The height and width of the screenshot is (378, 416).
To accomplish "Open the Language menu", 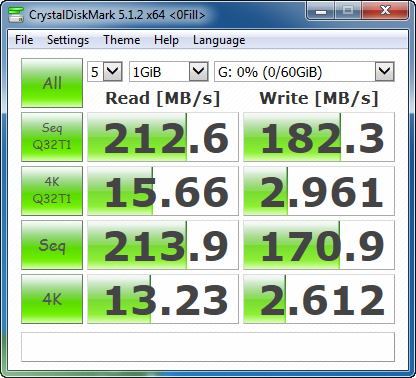I will pyautogui.click(x=219, y=40).
